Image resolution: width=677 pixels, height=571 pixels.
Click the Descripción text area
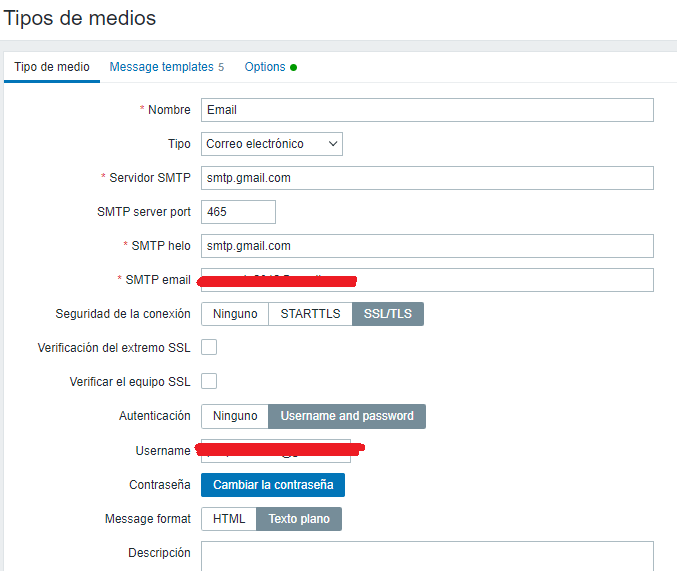(x=427, y=556)
